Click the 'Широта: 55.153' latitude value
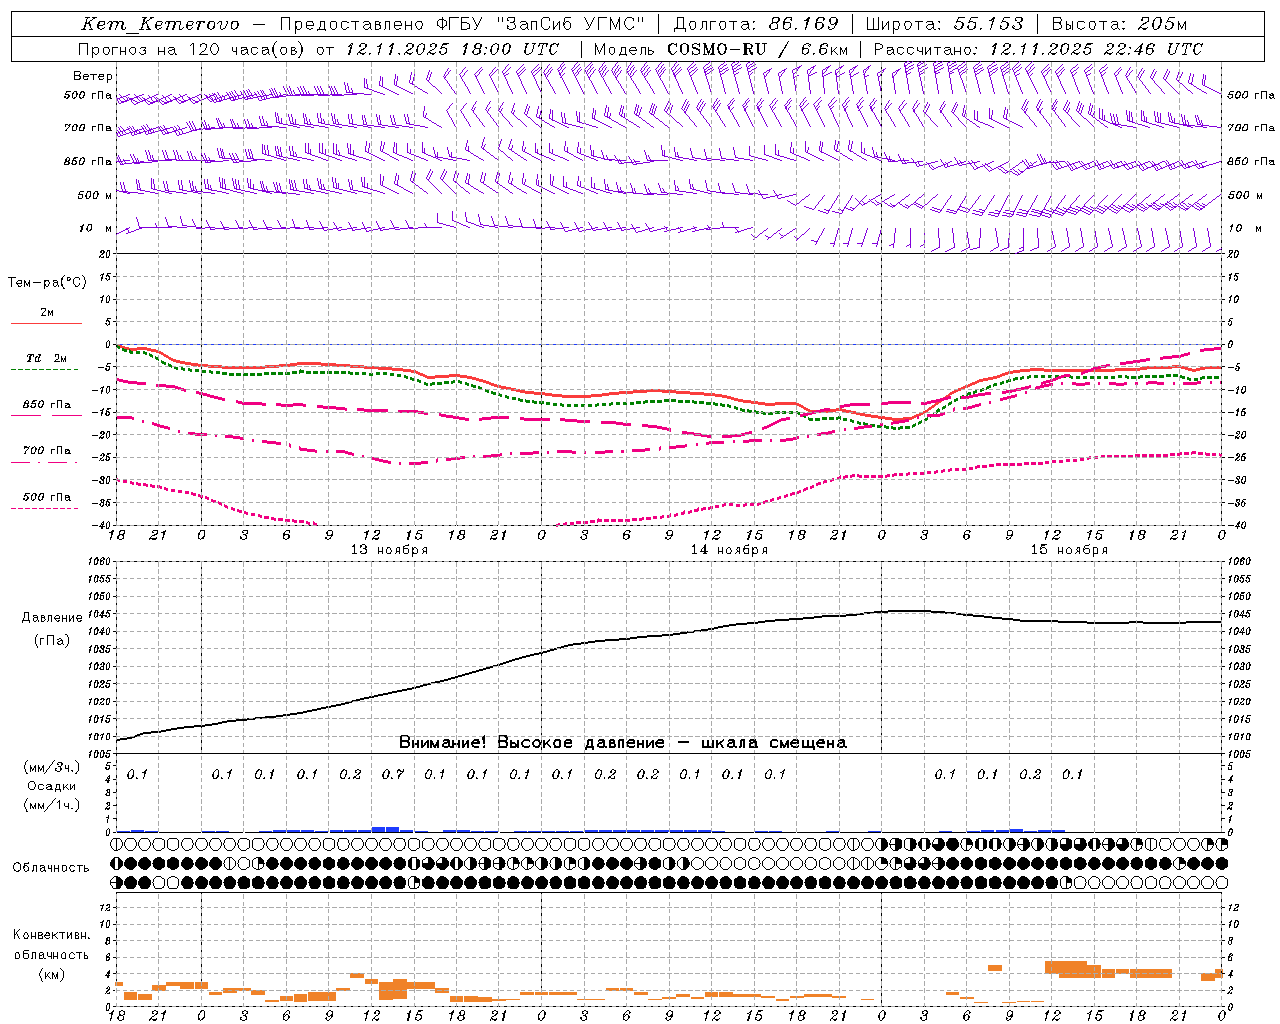 [945, 24]
